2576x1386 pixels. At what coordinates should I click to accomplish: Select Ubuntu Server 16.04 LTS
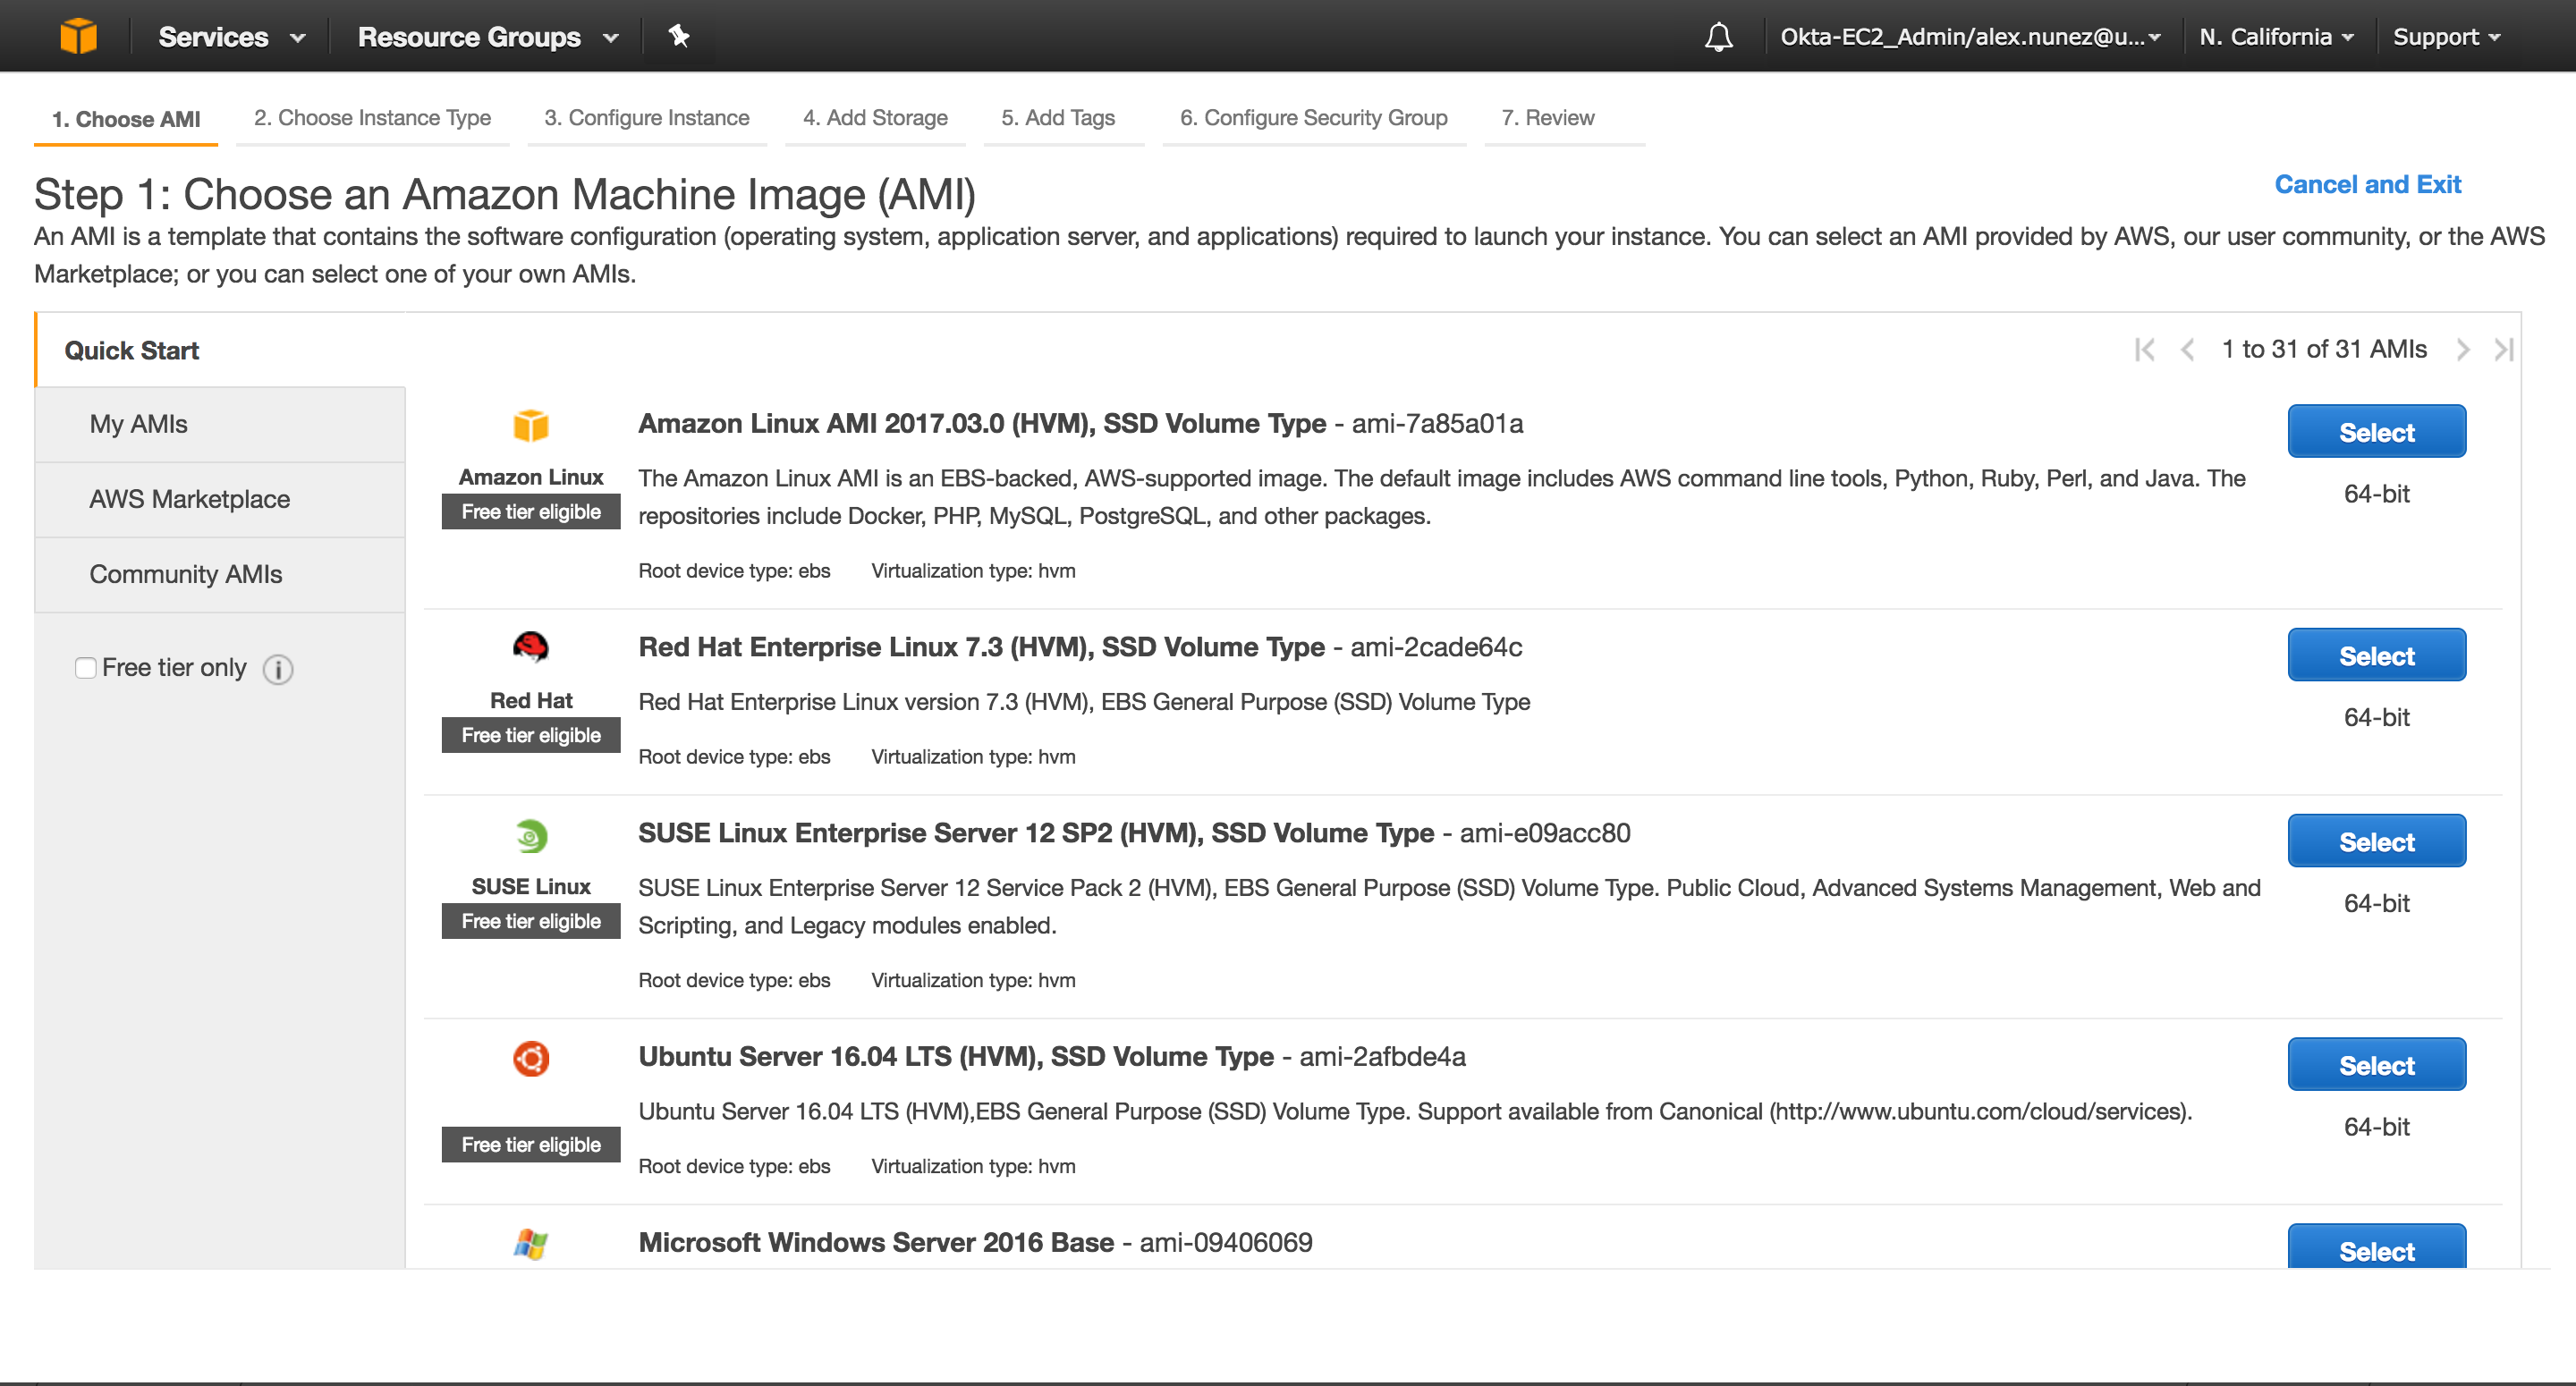tap(2376, 1065)
